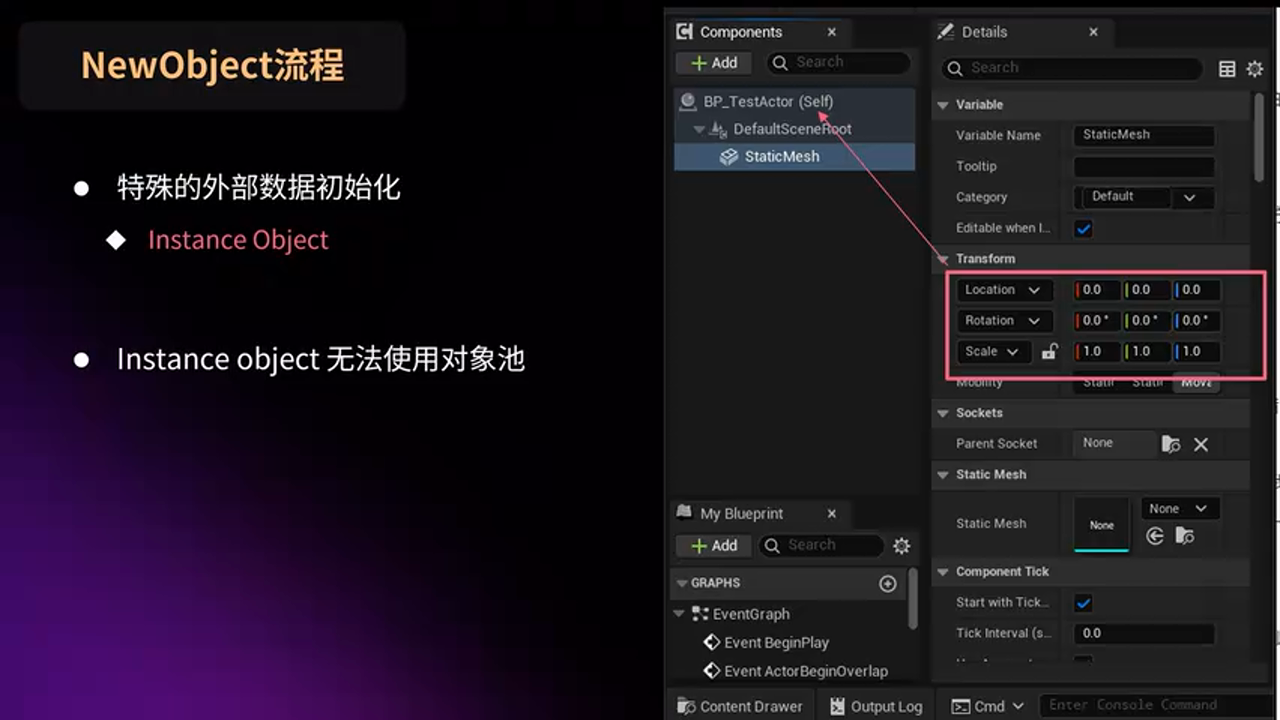Click Add in the My Blueprint panel
The width and height of the screenshot is (1280, 720).
[713, 545]
